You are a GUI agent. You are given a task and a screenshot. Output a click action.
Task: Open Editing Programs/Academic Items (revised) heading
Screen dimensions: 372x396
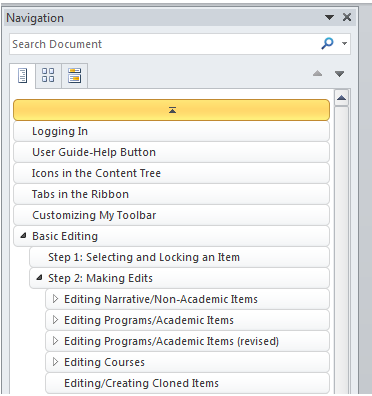[x=187, y=341]
